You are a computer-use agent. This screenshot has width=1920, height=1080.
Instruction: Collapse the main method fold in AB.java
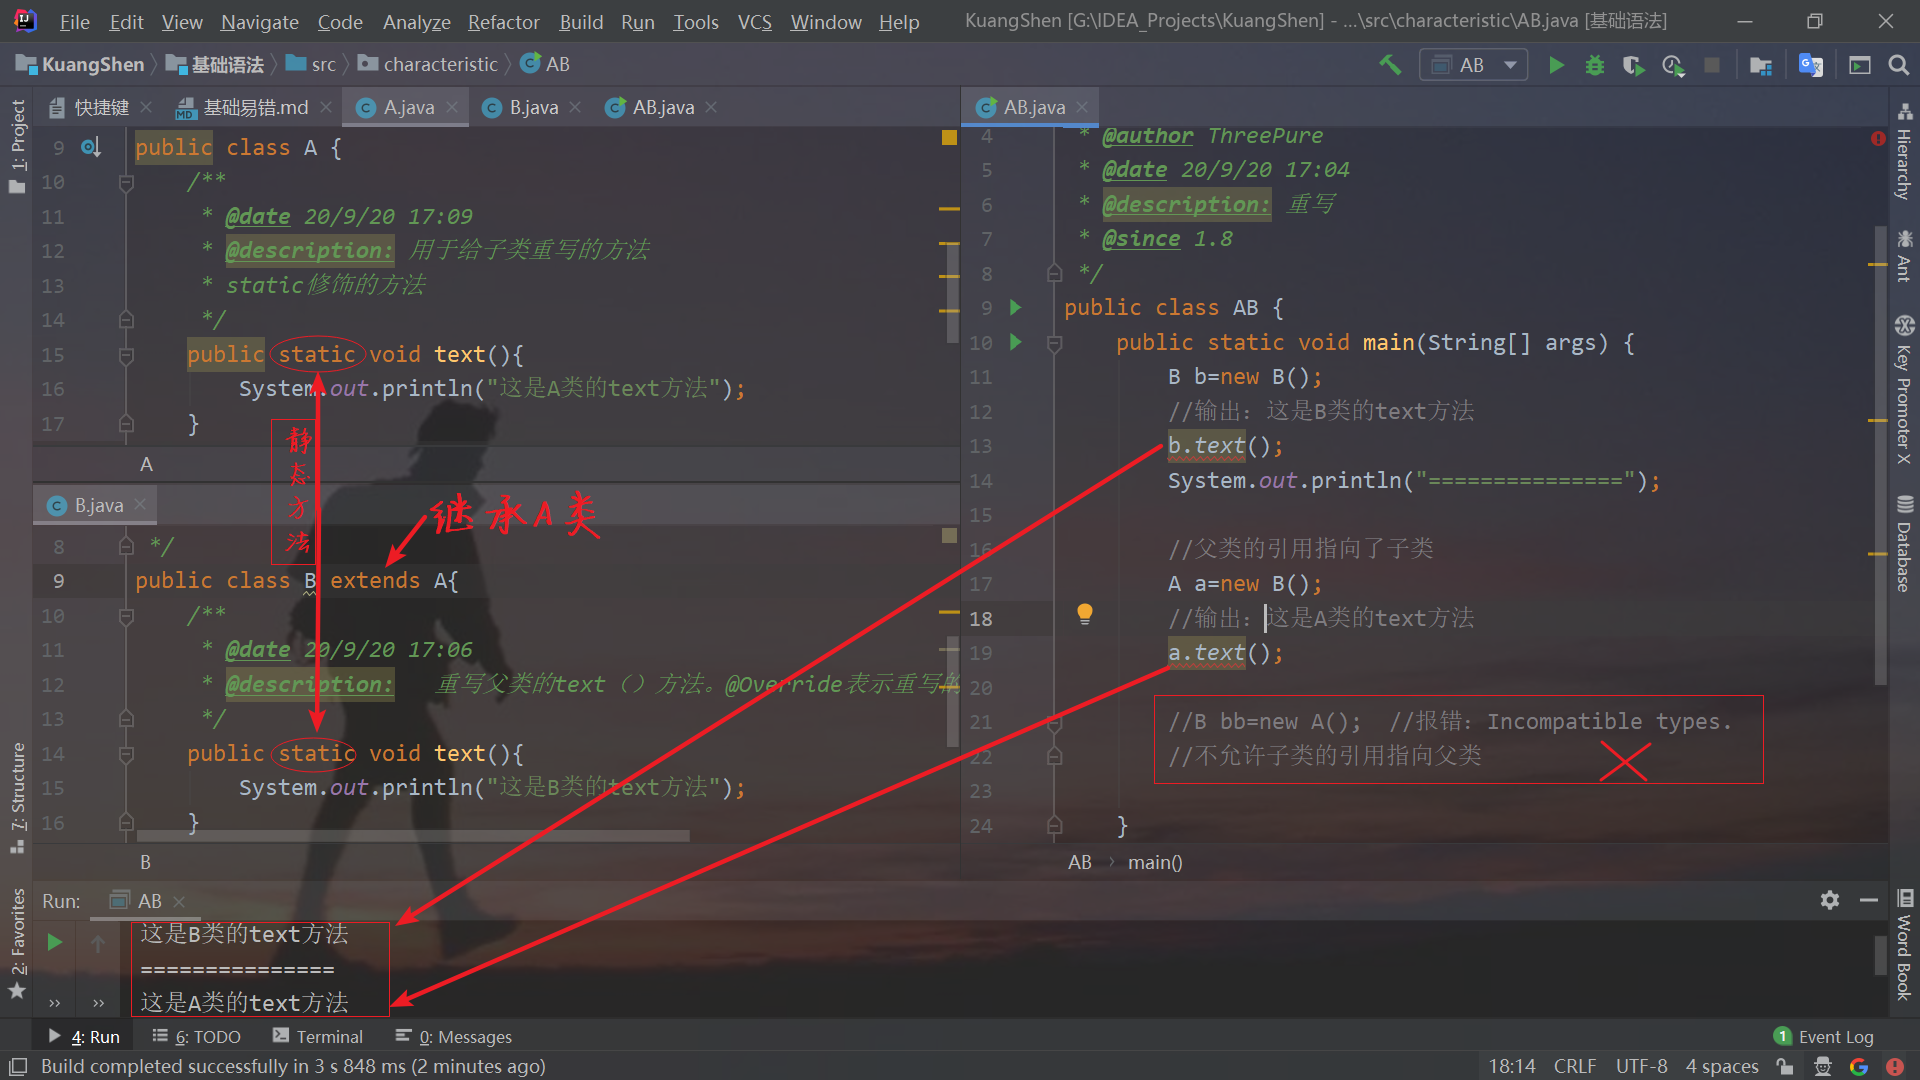point(1054,343)
